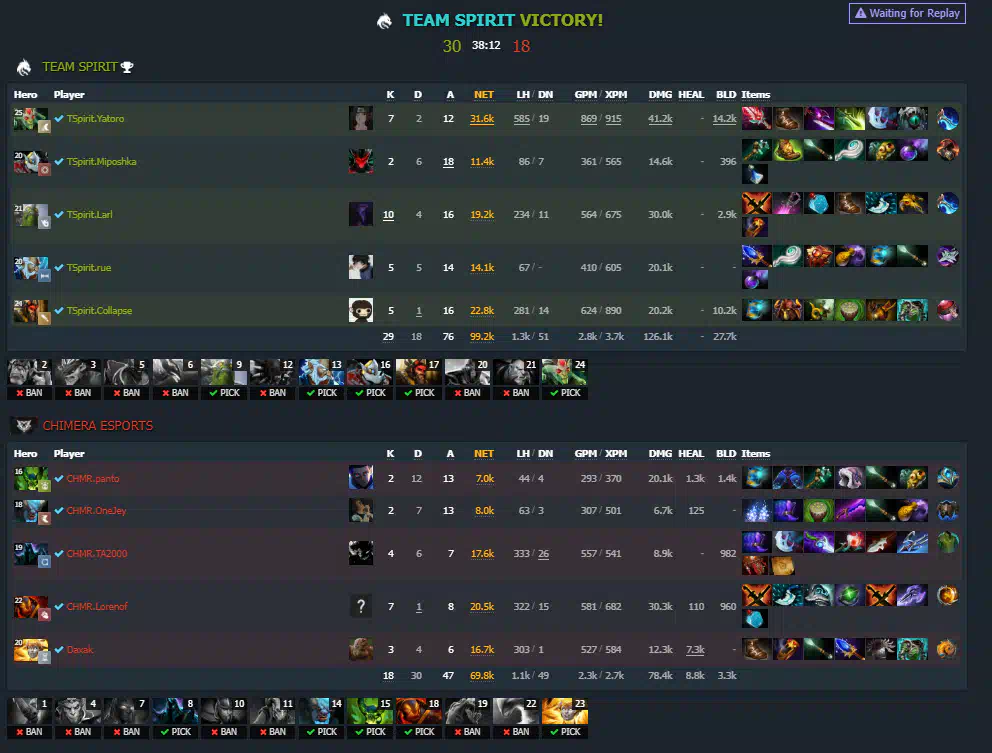
Task: Click Yatoro's neutral item circle icon
Action: (947, 118)
